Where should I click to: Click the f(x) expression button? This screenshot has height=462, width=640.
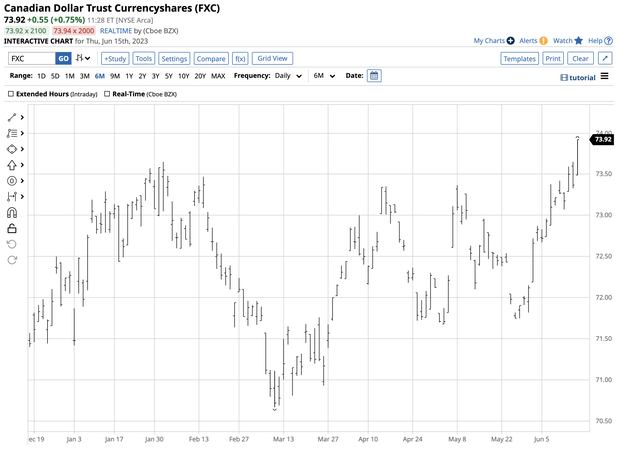pos(240,58)
